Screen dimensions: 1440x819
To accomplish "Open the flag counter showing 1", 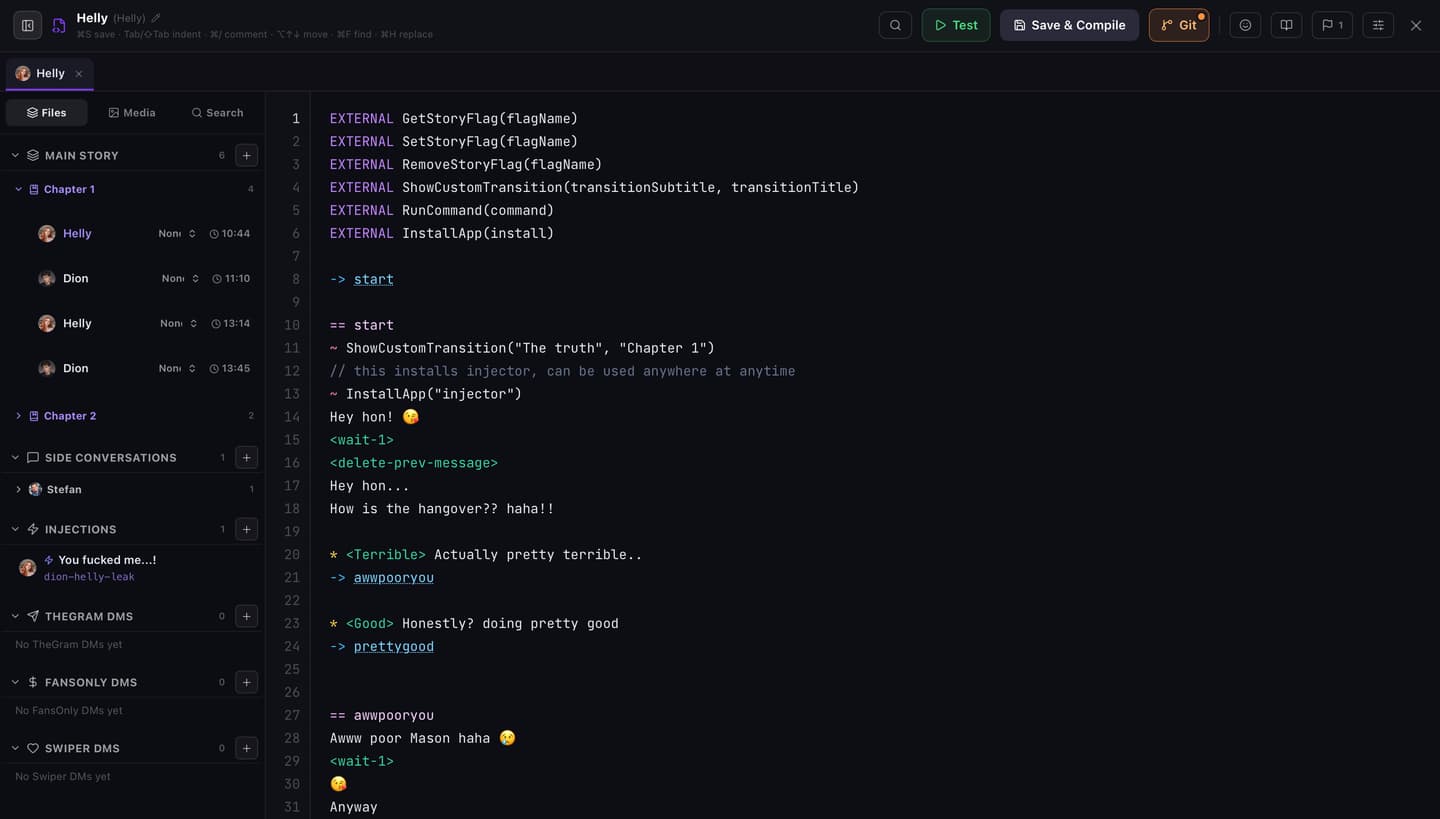I will pos(1332,25).
